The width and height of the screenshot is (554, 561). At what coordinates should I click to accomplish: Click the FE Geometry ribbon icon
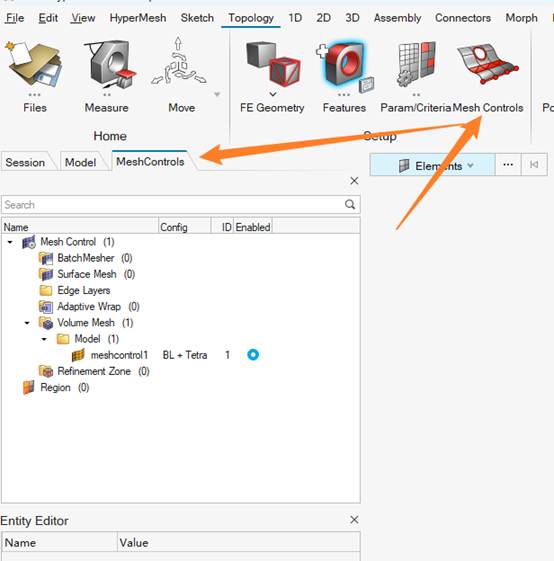(273, 64)
